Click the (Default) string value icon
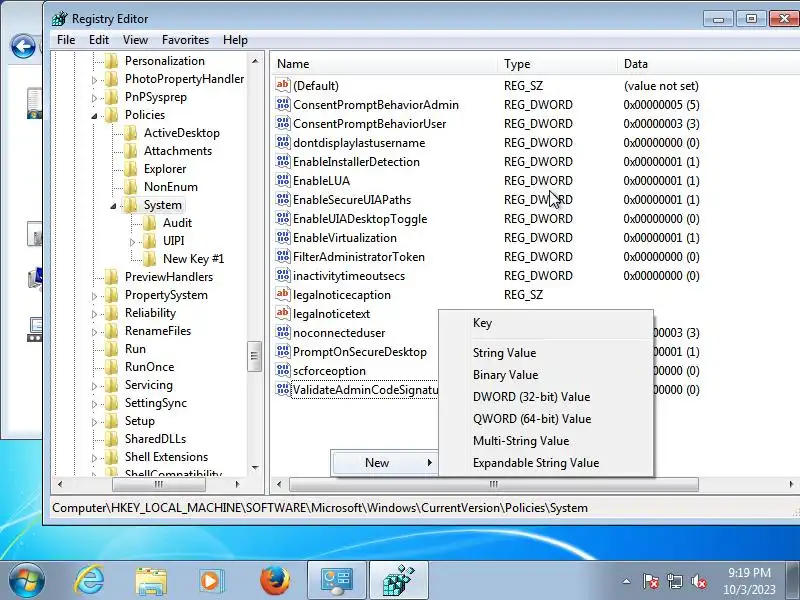The width and height of the screenshot is (800, 600). [283, 85]
